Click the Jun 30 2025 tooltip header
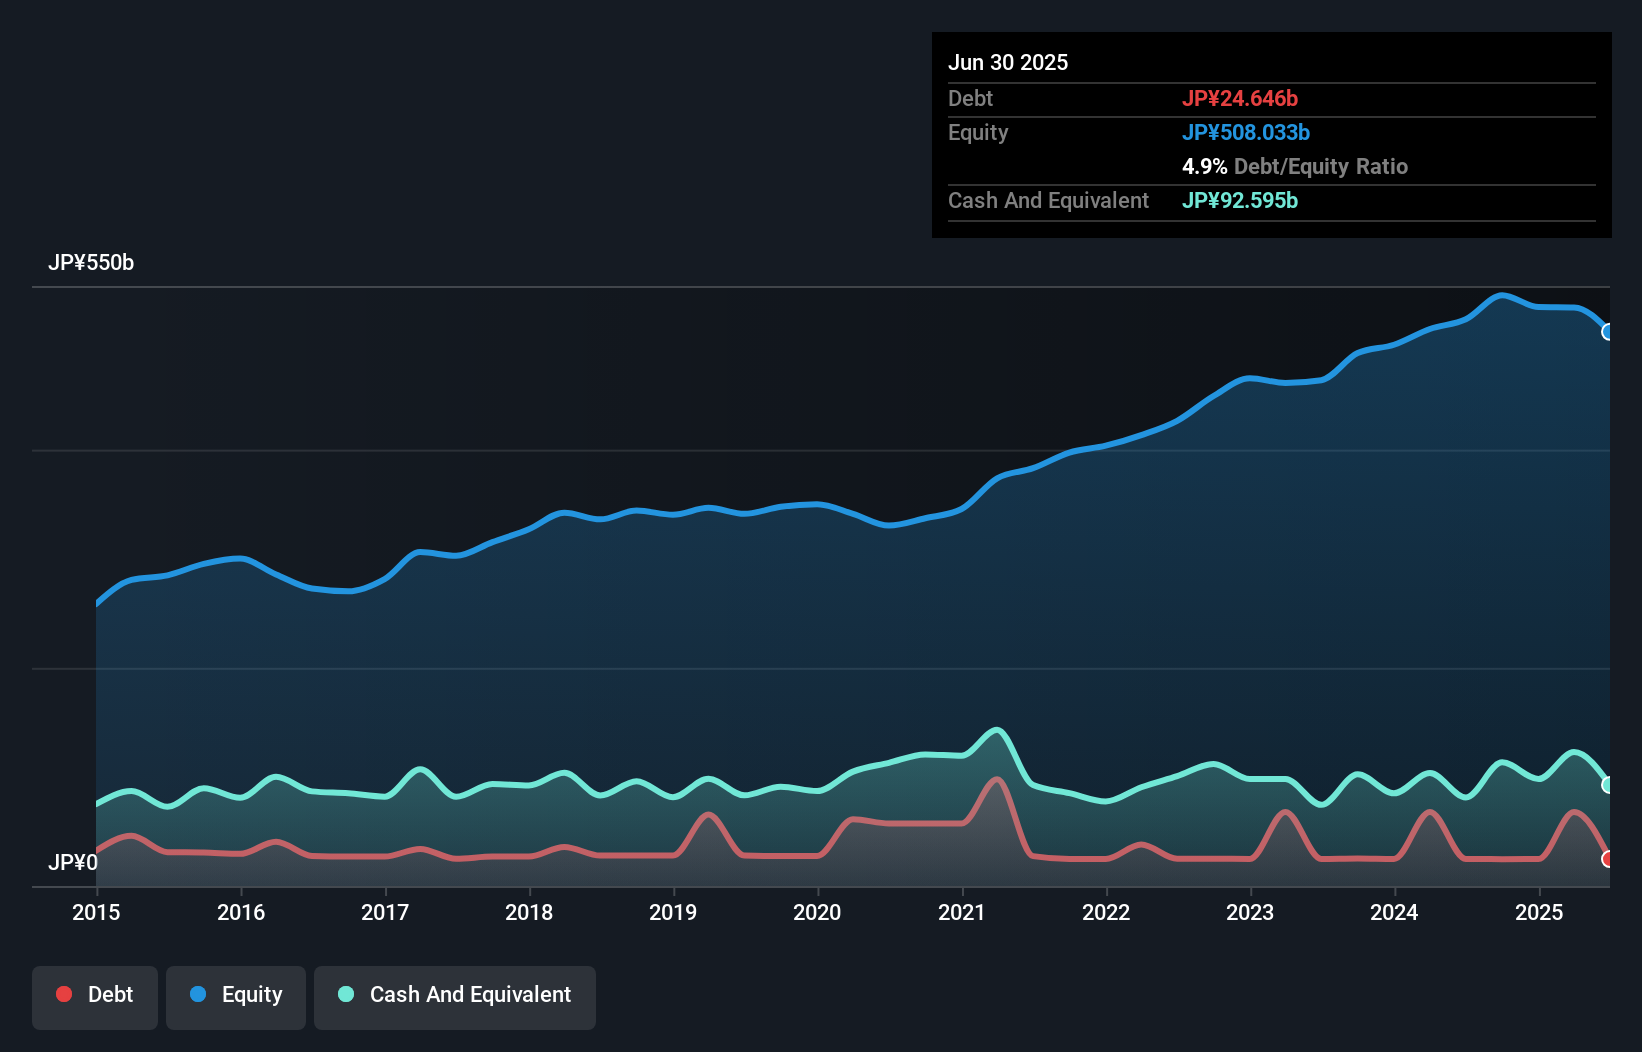The height and width of the screenshot is (1052, 1642). (1009, 62)
